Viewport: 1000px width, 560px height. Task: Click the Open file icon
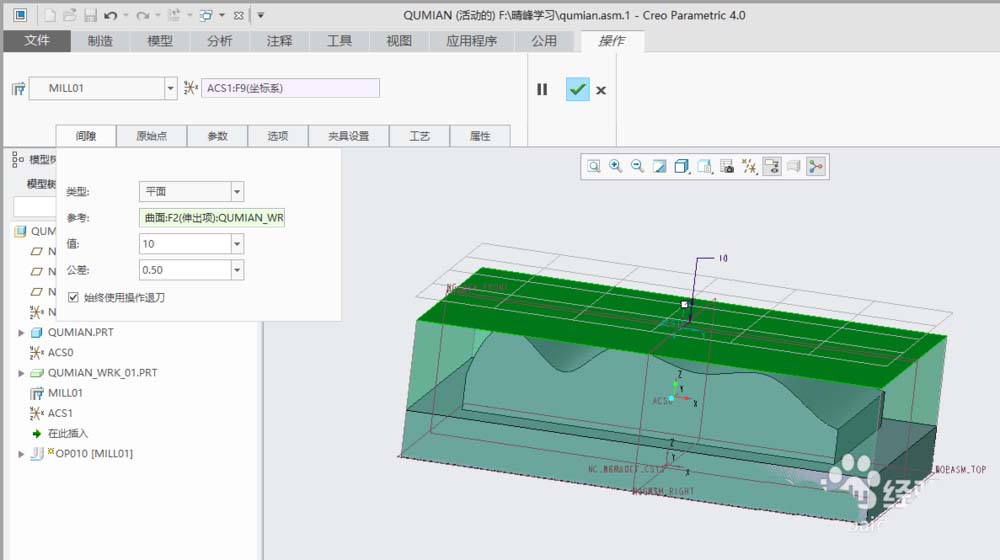click(x=70, y=15)
